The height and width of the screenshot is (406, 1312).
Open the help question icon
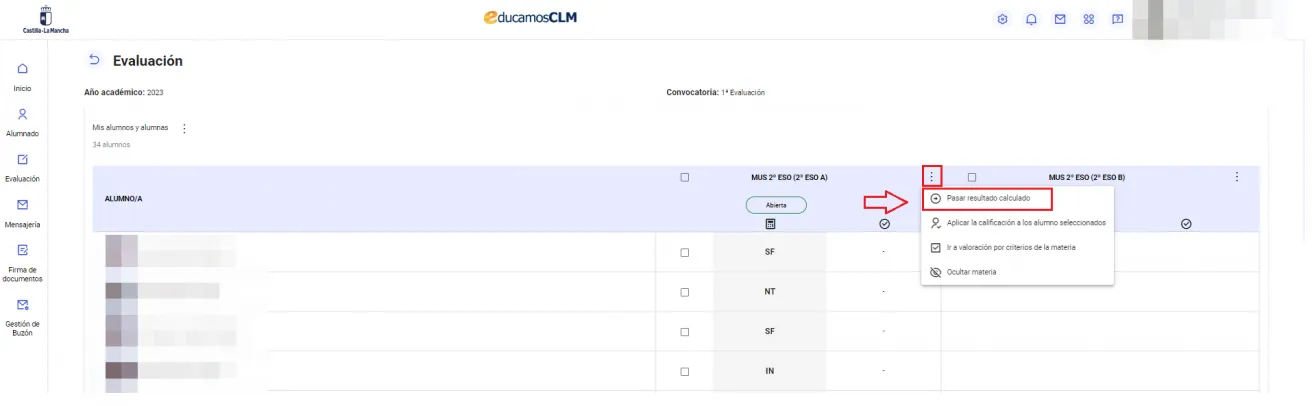(x=1117, y=19)
